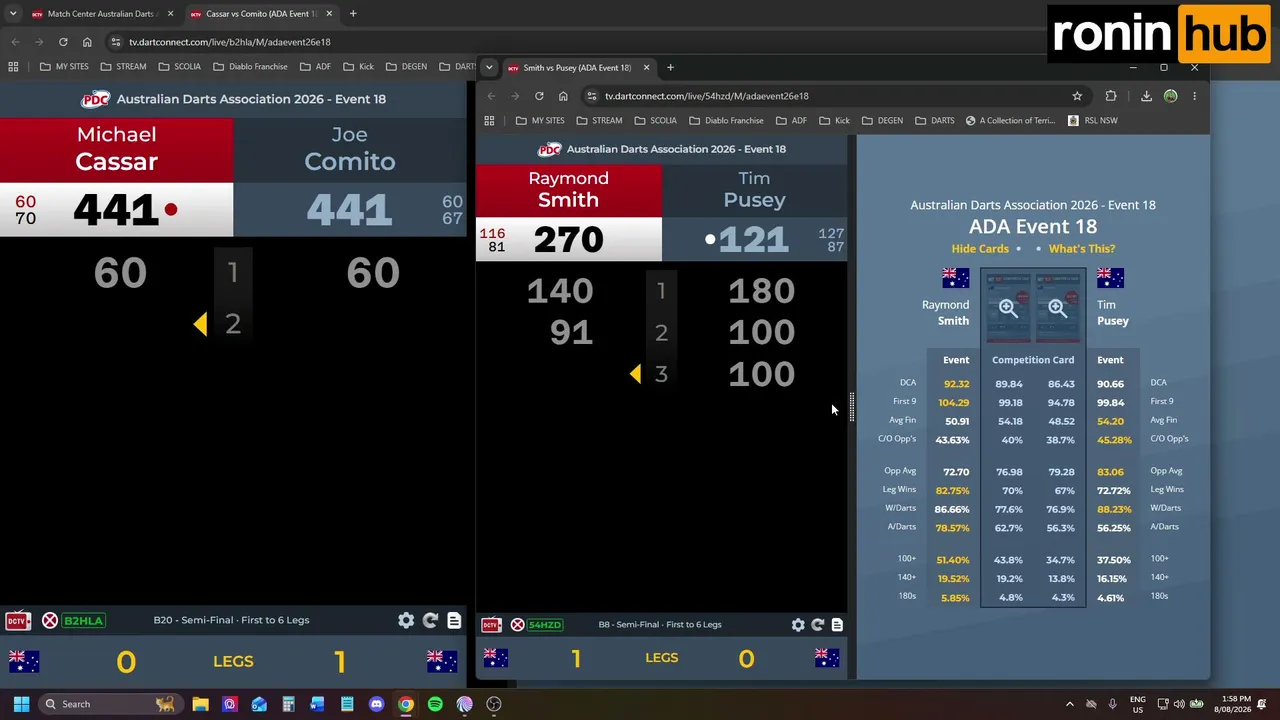The image size is (1280, 720).
Task: Click the DCTV logo beside 54HZD
Action: tap(491, 625)
